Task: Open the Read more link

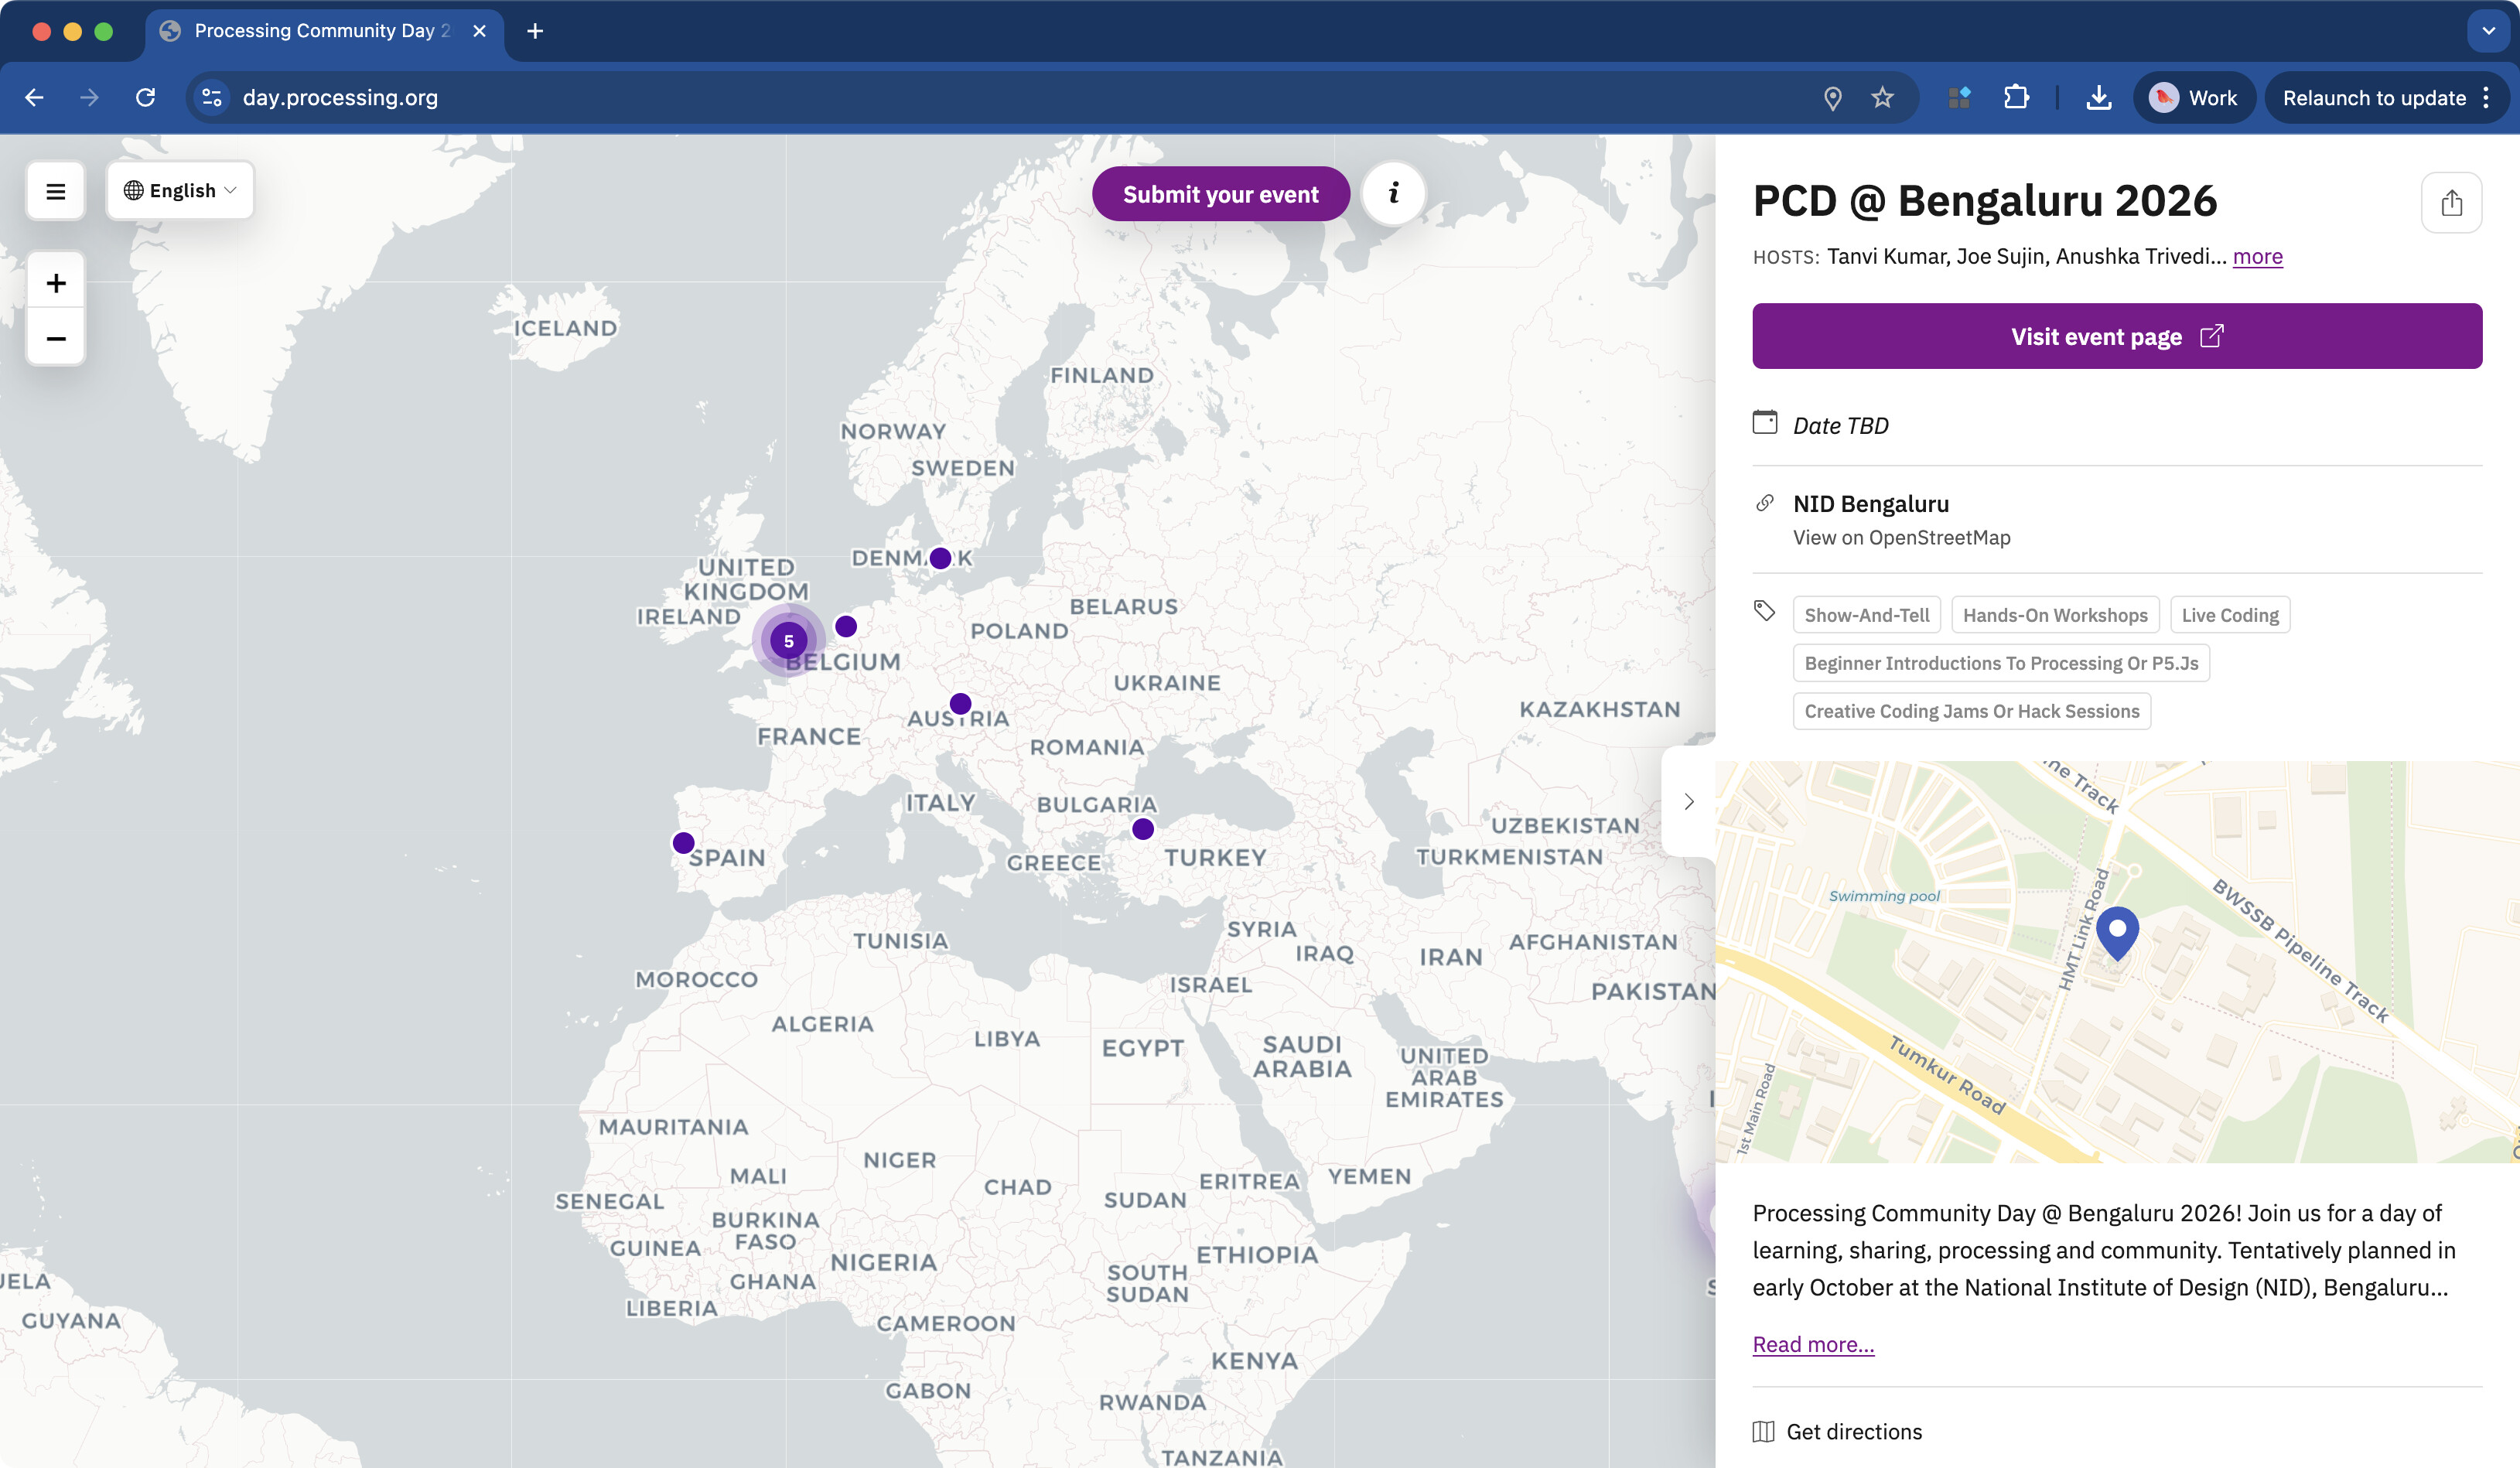Action: [1813, 1344]
